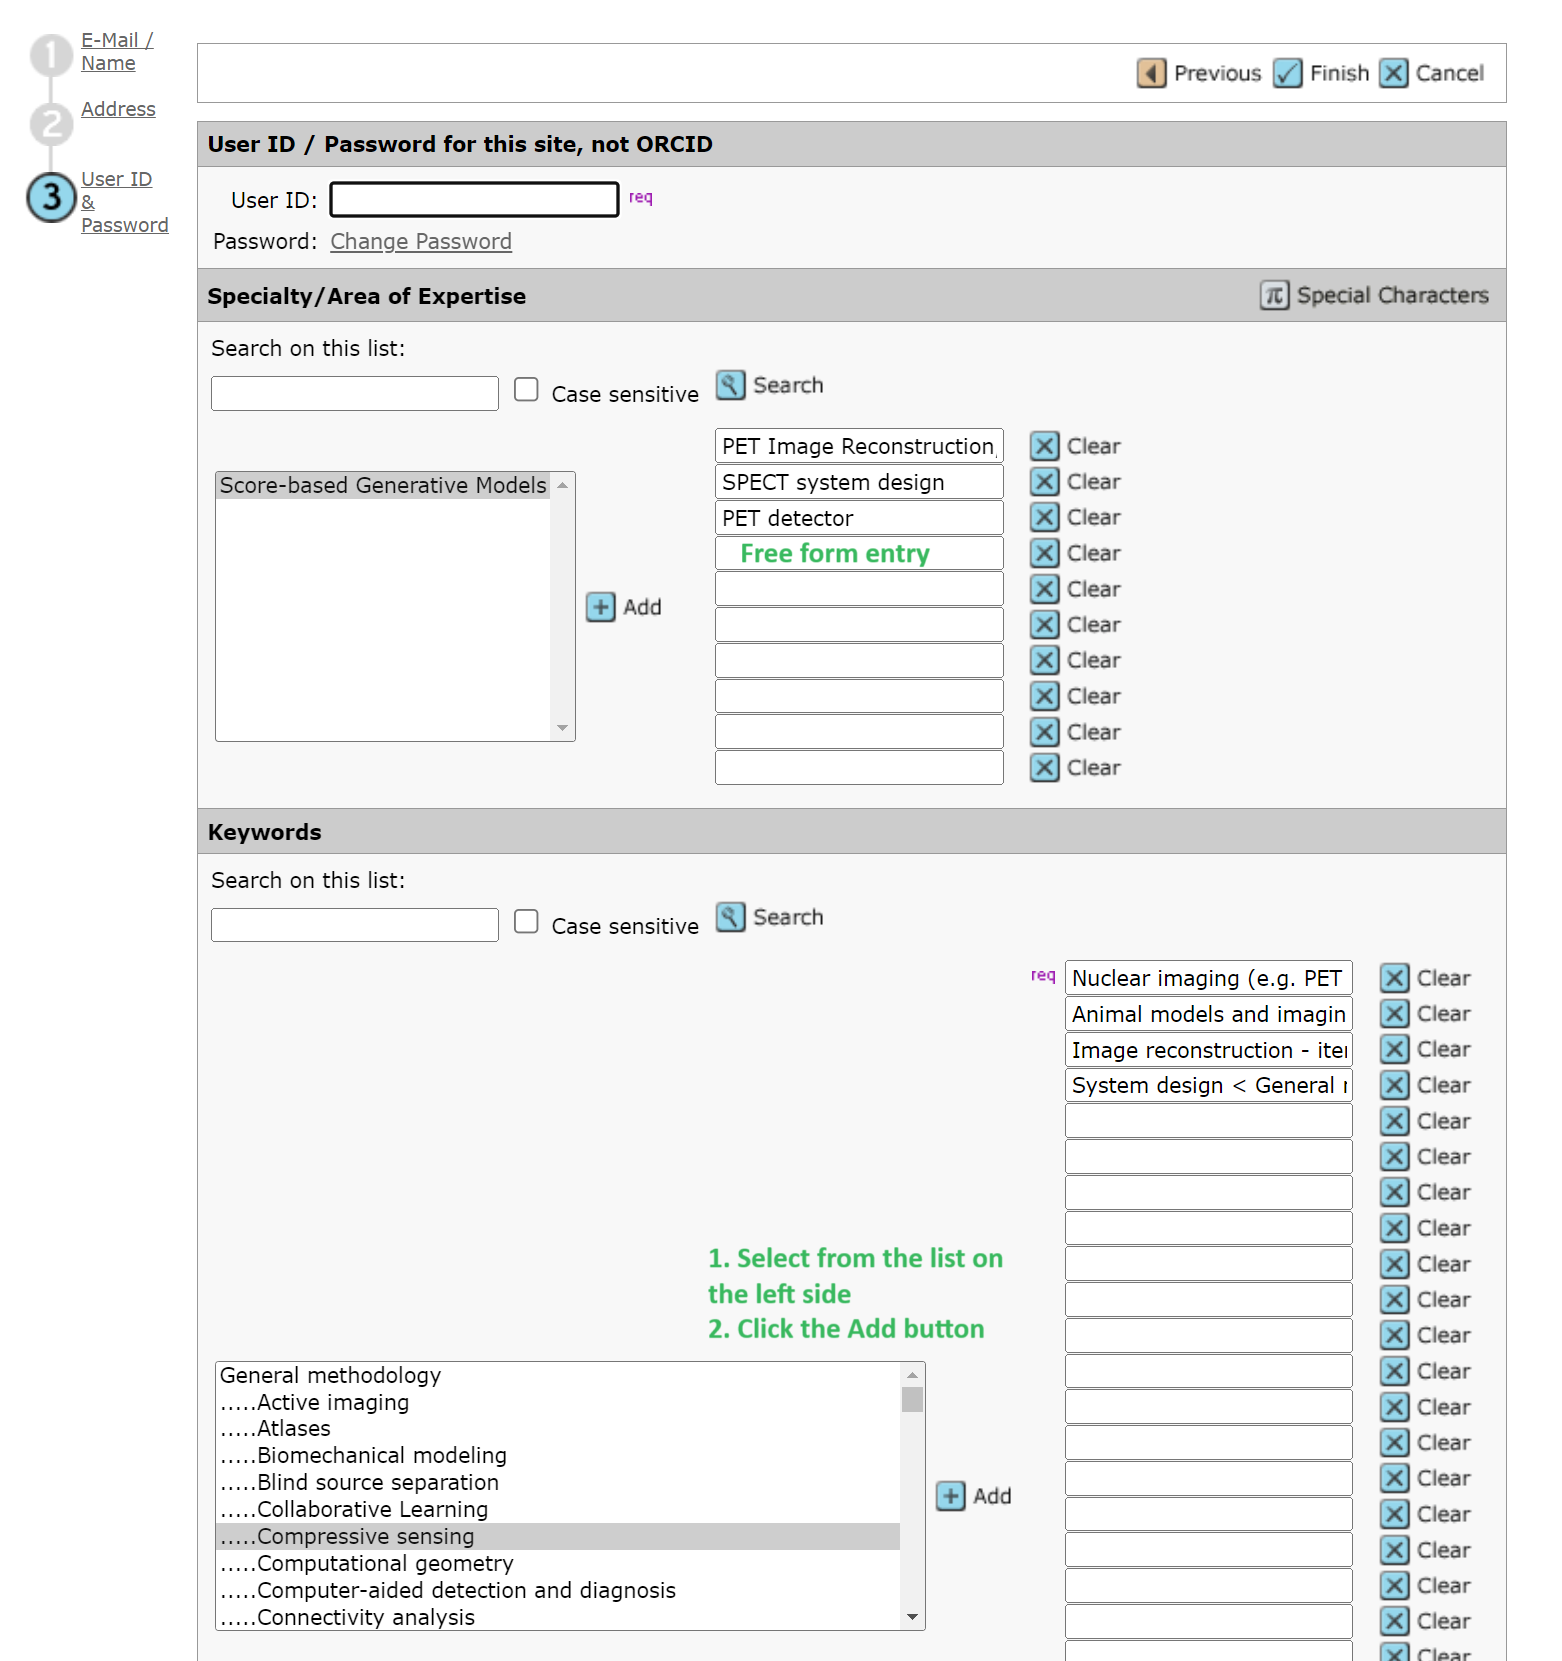1562x1661 pixels.
Task: Click the Cancel X icon
Action: (1393, 73)
